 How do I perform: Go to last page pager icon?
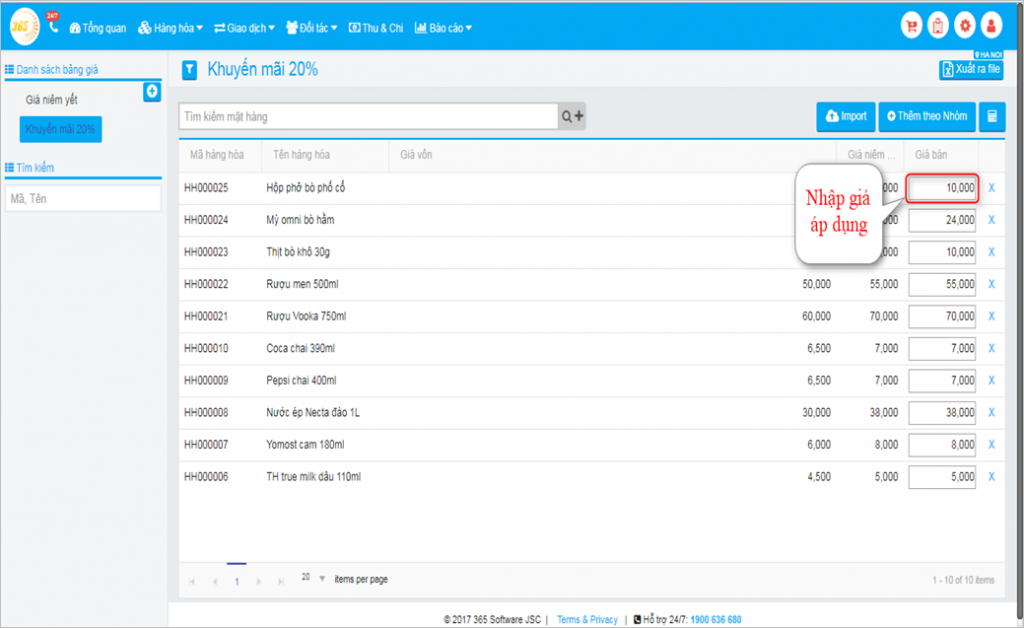click(x=281, y=581)
